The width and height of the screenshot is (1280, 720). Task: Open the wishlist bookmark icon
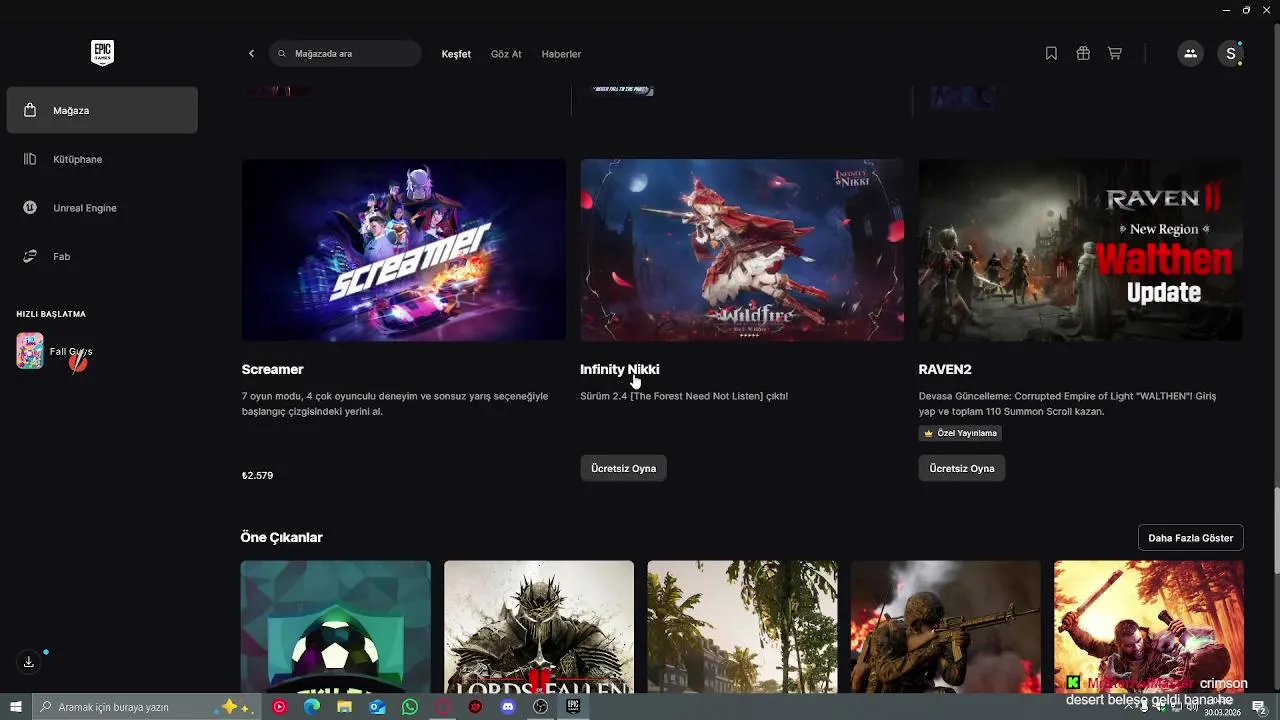pyautogui.click(x=1051, y=54)
